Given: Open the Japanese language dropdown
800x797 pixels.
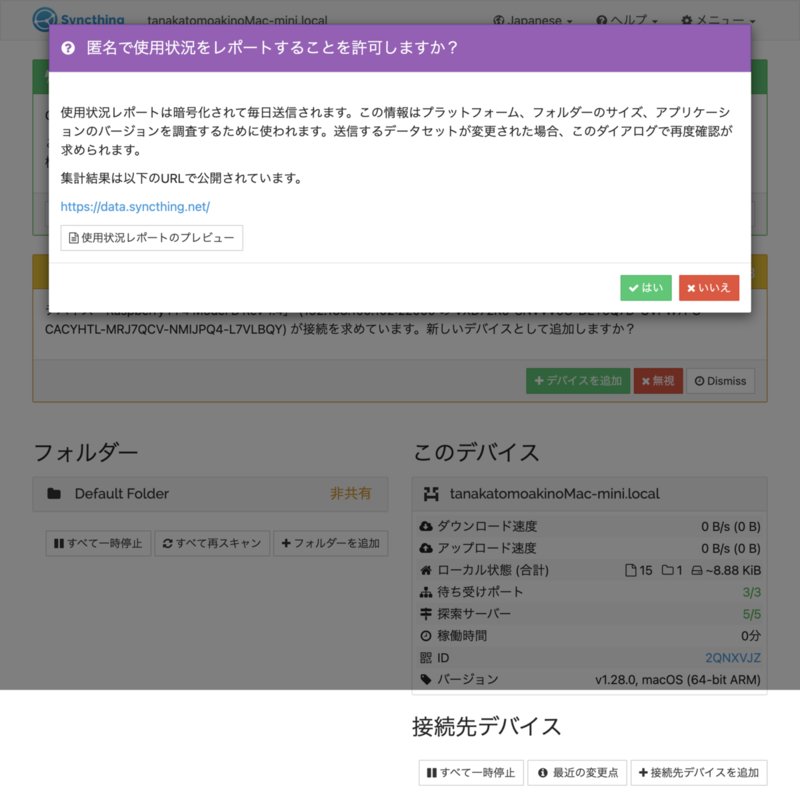Looking at the screenshot, I should [533, 20].
